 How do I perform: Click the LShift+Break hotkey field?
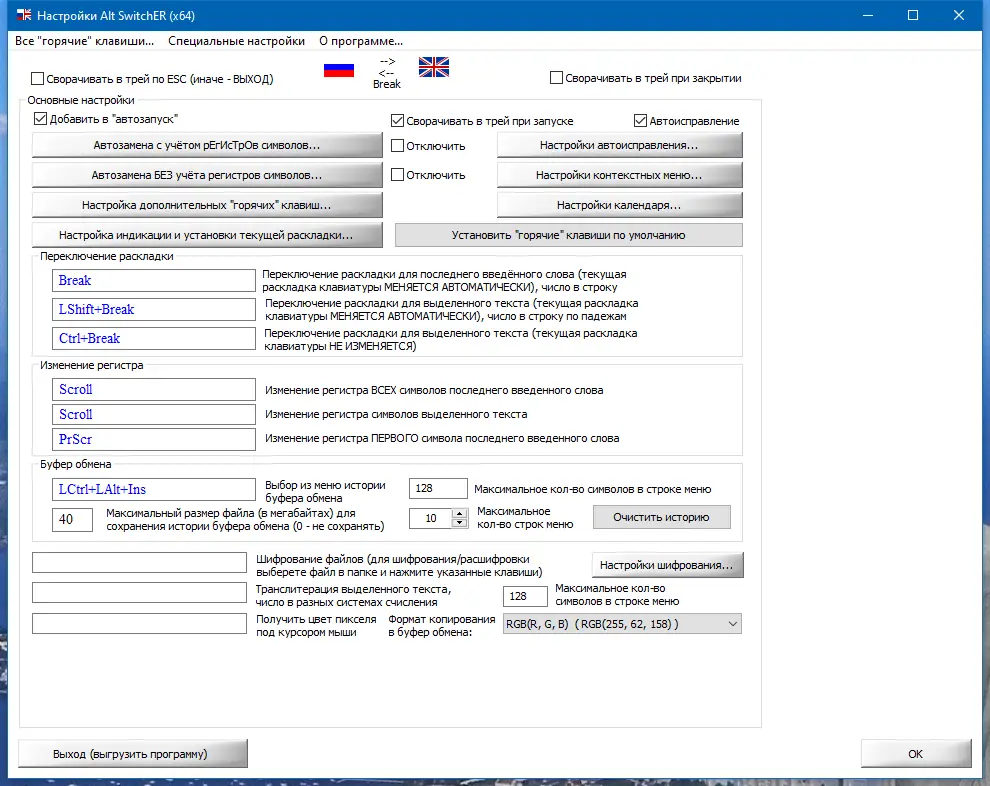point(153,309)
